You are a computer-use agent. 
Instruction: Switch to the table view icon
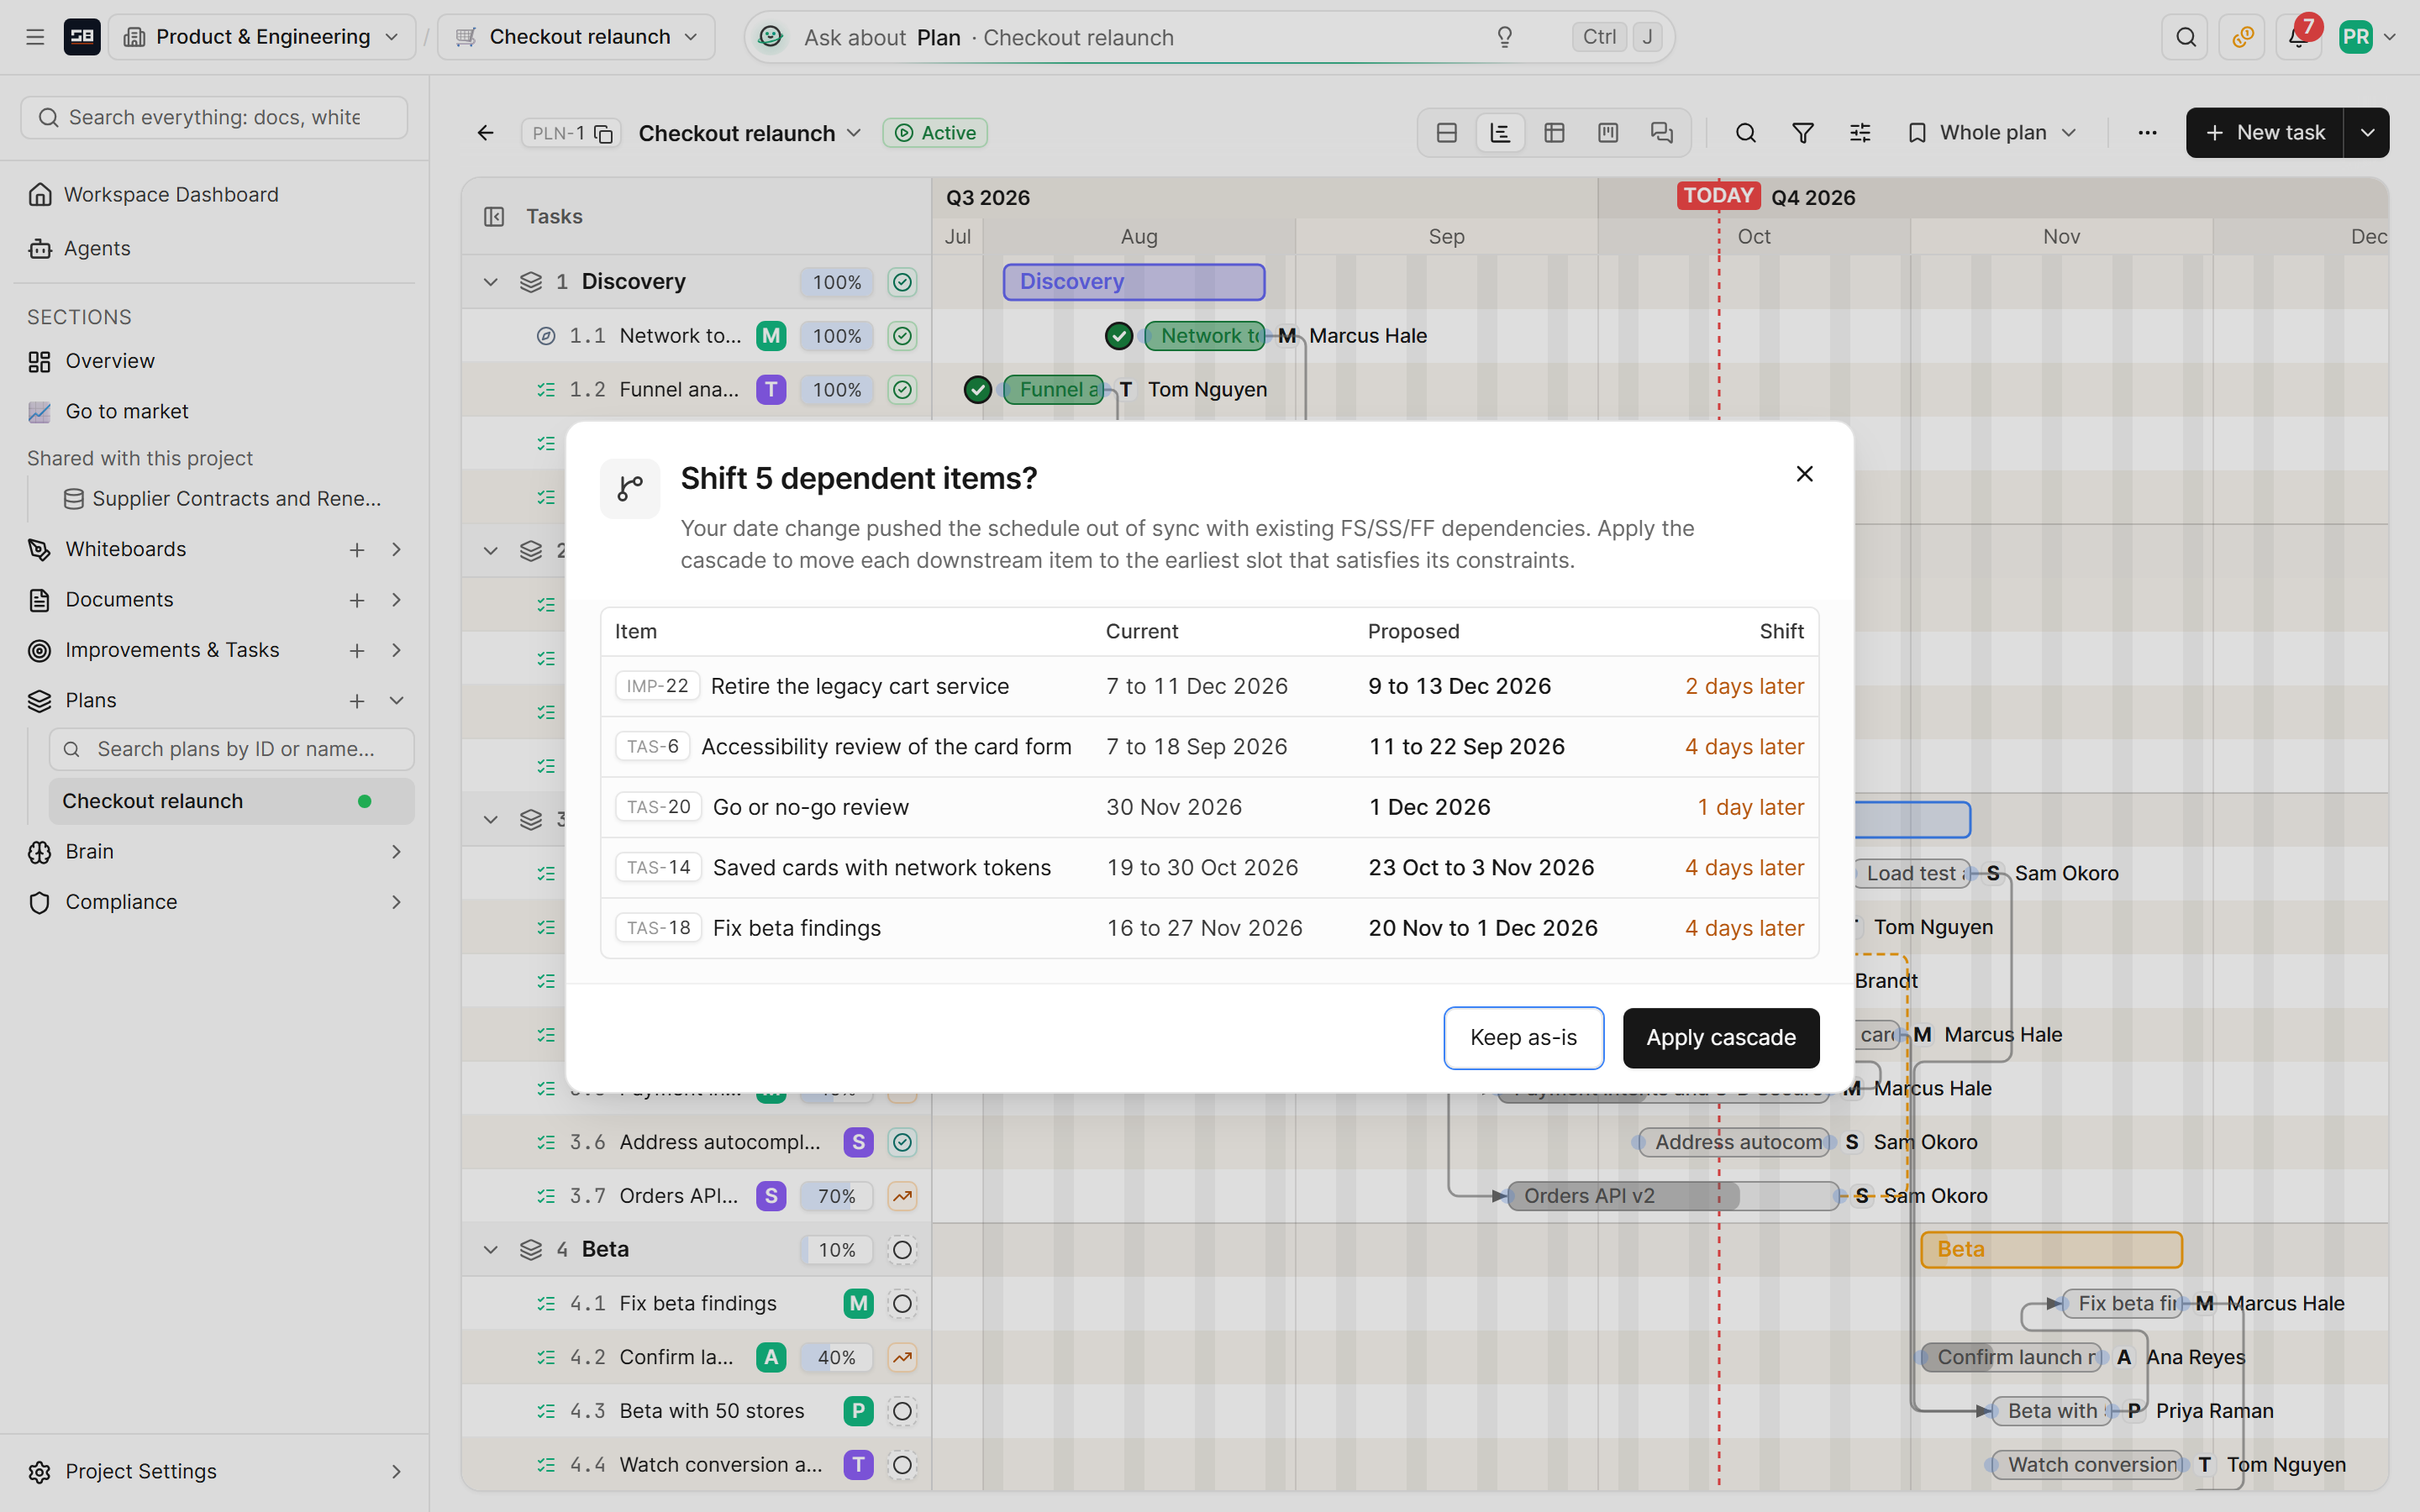click(x=1554, y=133)
